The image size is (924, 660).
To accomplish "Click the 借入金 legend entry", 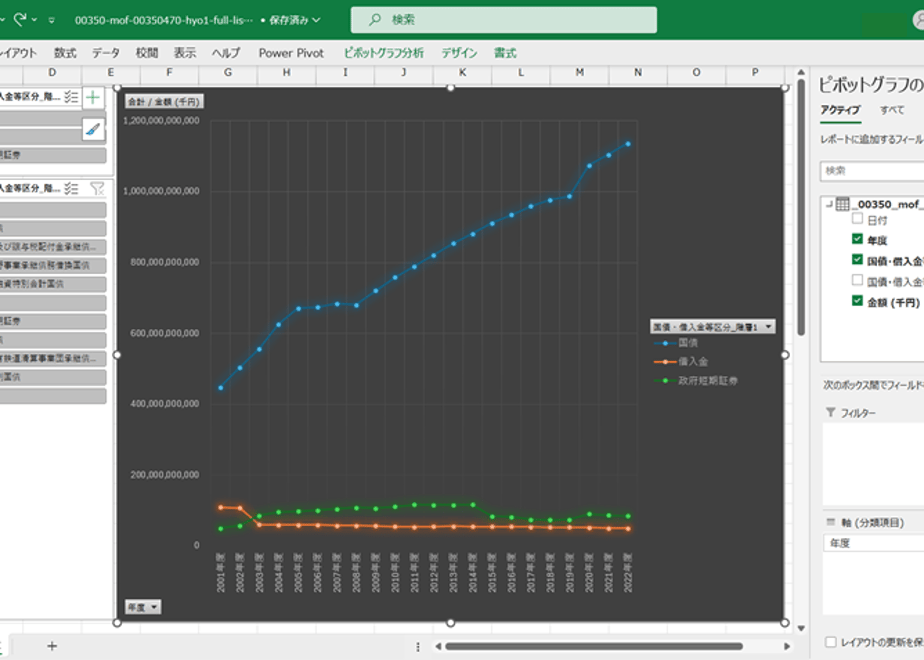I will pos(681,361).
